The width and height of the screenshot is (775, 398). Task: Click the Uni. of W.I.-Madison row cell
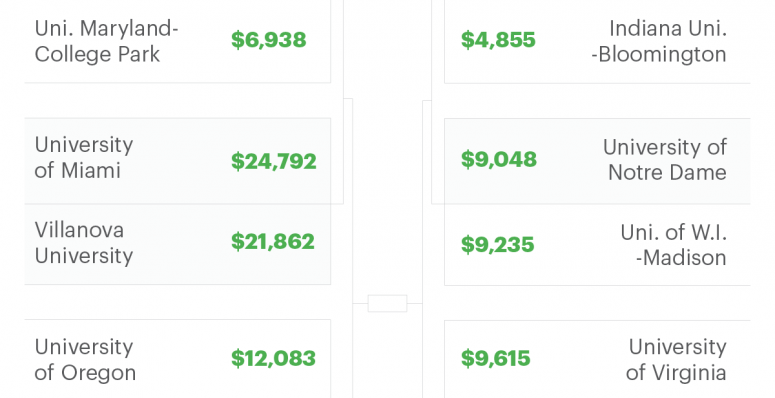(x=597, y=245)
